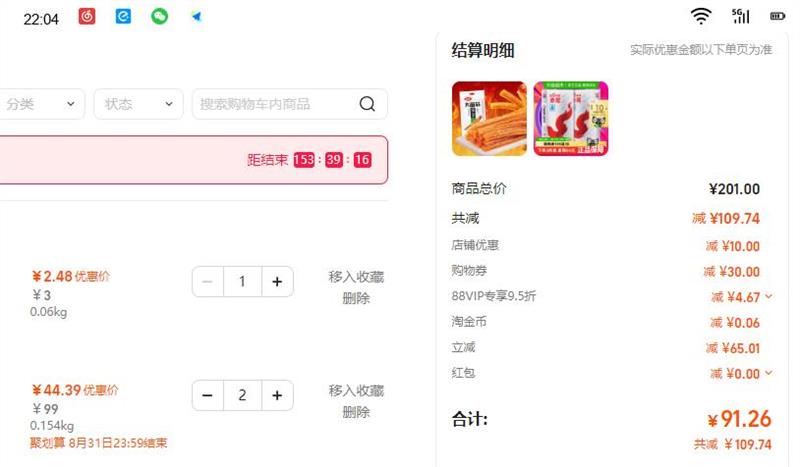Tap the 5G signal strength icon
This screenshot has width=800, height=467.
(740, 16)
